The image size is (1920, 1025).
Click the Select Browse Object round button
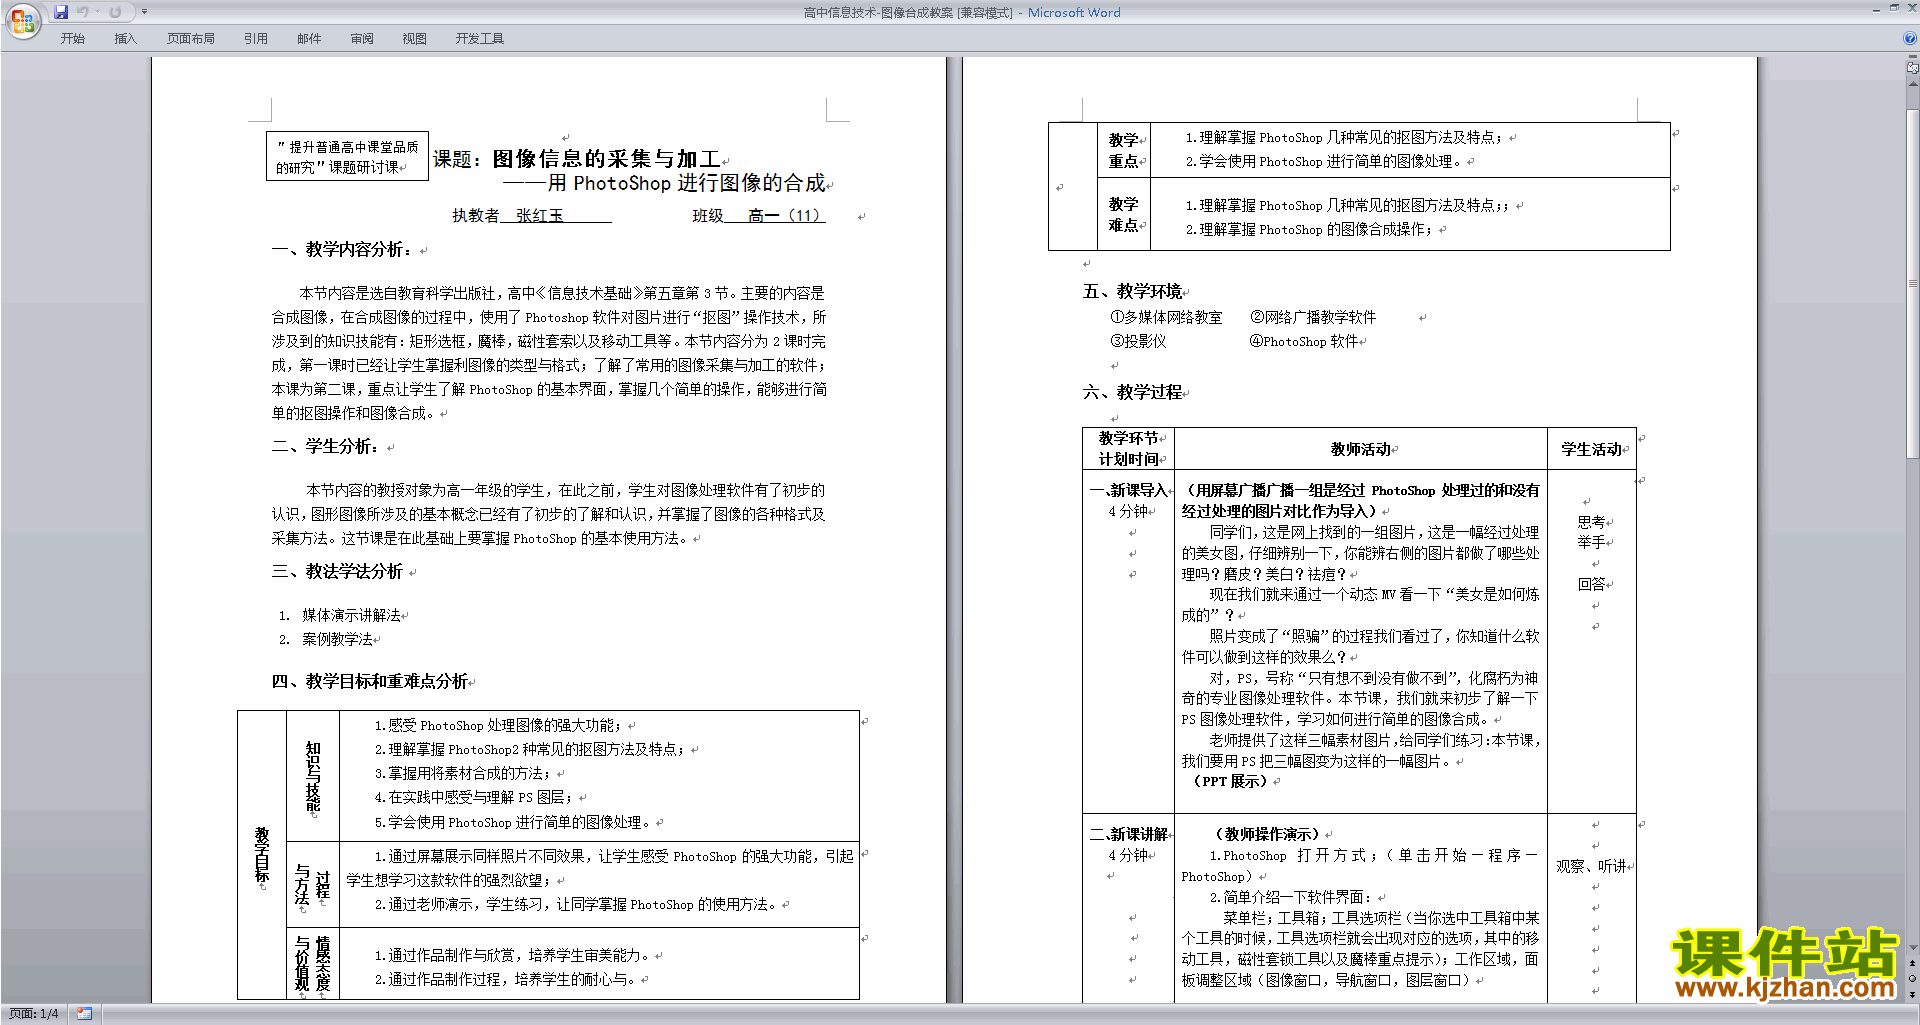click(1912, 978)
